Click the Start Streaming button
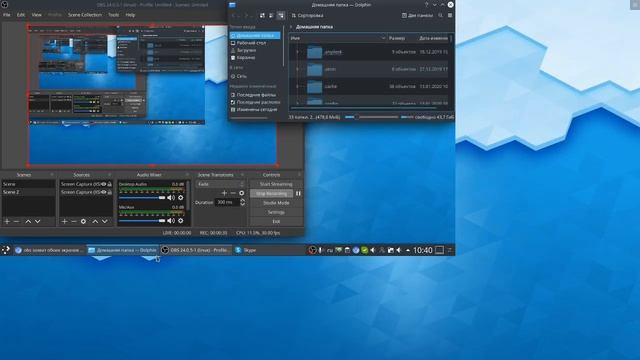640x360 pixels. tap(276, 184)
